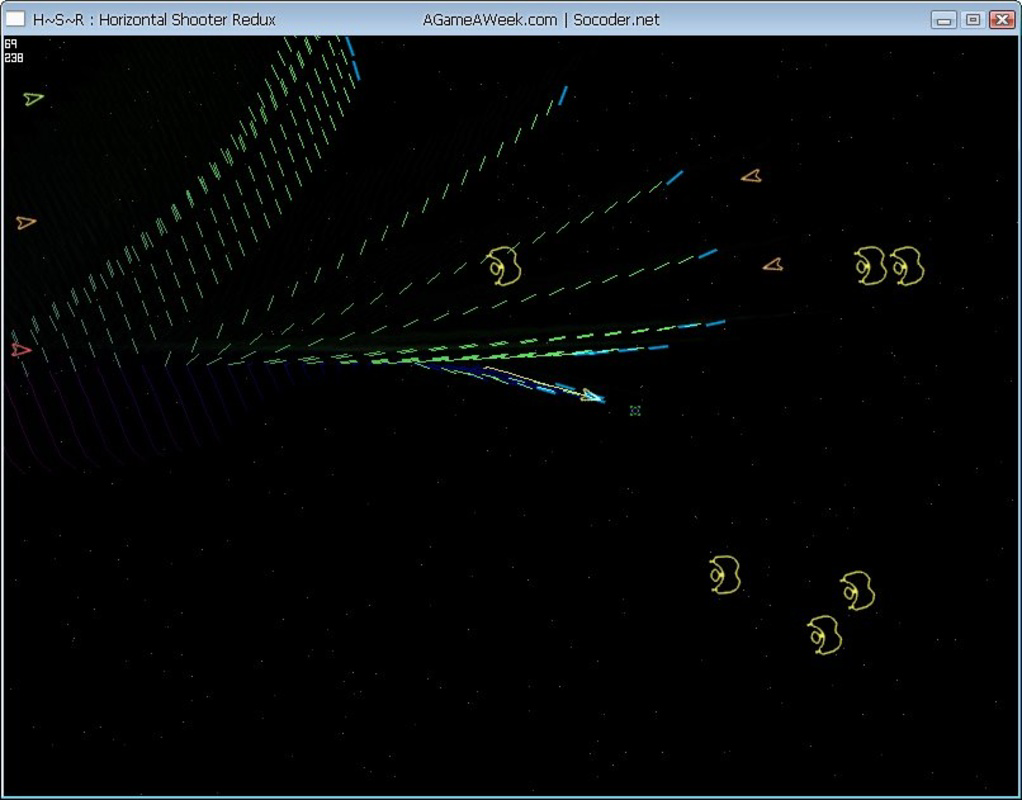This screenshot has height=800, width=1022.
Task: Target the lone yellow alien among the green bullets
Action: [503, 266]
